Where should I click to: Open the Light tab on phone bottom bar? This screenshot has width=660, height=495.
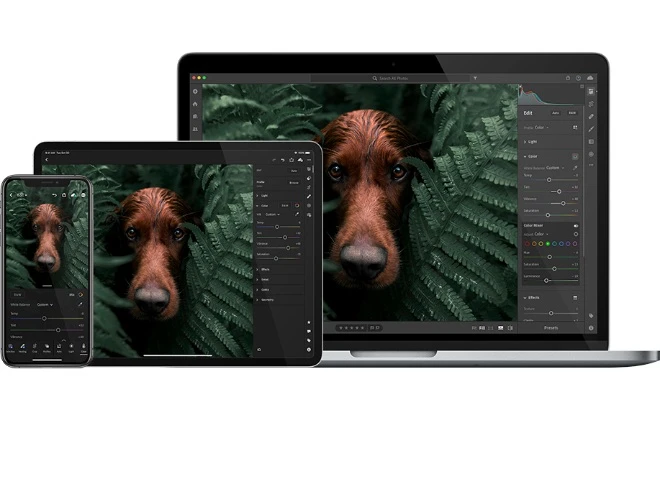pyautogui.click(x=71, y=348)
